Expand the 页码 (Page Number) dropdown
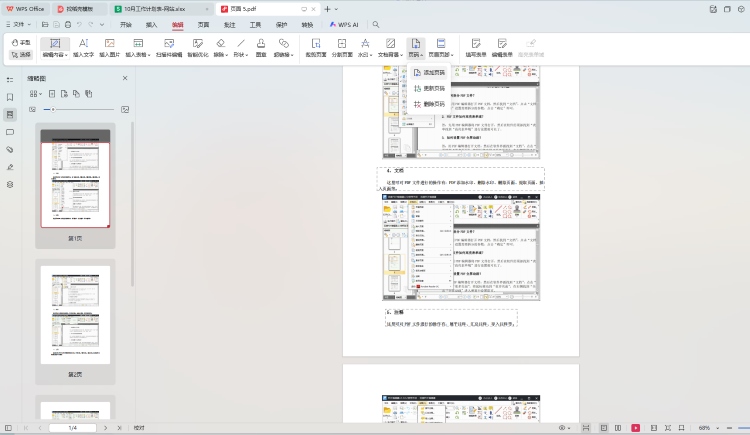Image resolution: width=750 pixels, height=435 pixels. [415, 48]
